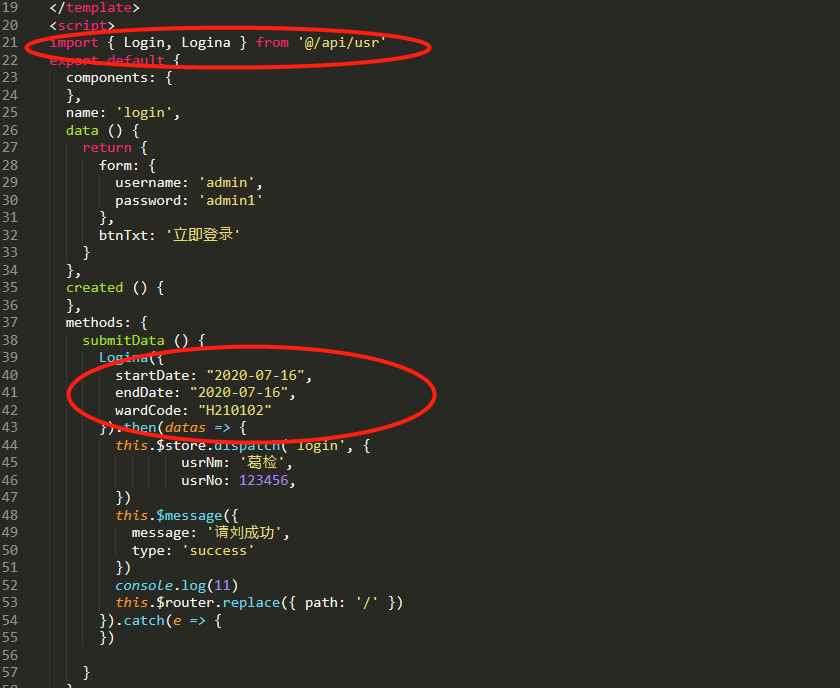Click '$store' in the dispatch line
840x688 pixels.
point(181,445)
